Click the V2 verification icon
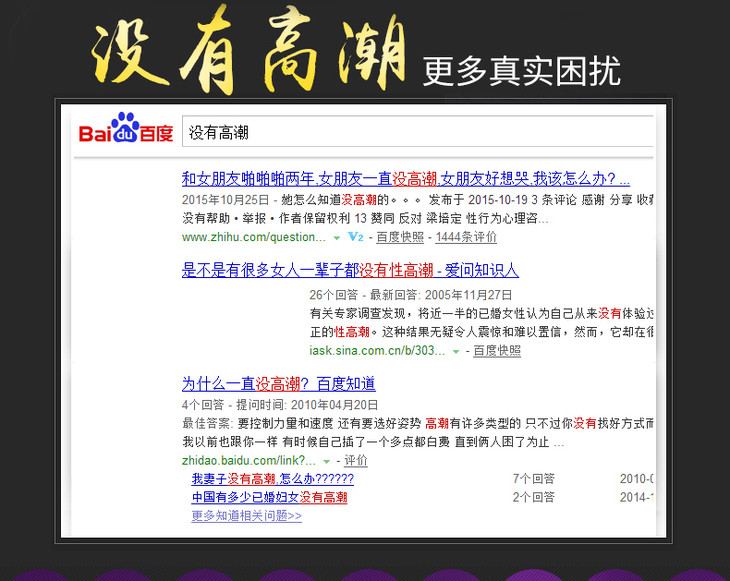730x581 pixels. 355,237
